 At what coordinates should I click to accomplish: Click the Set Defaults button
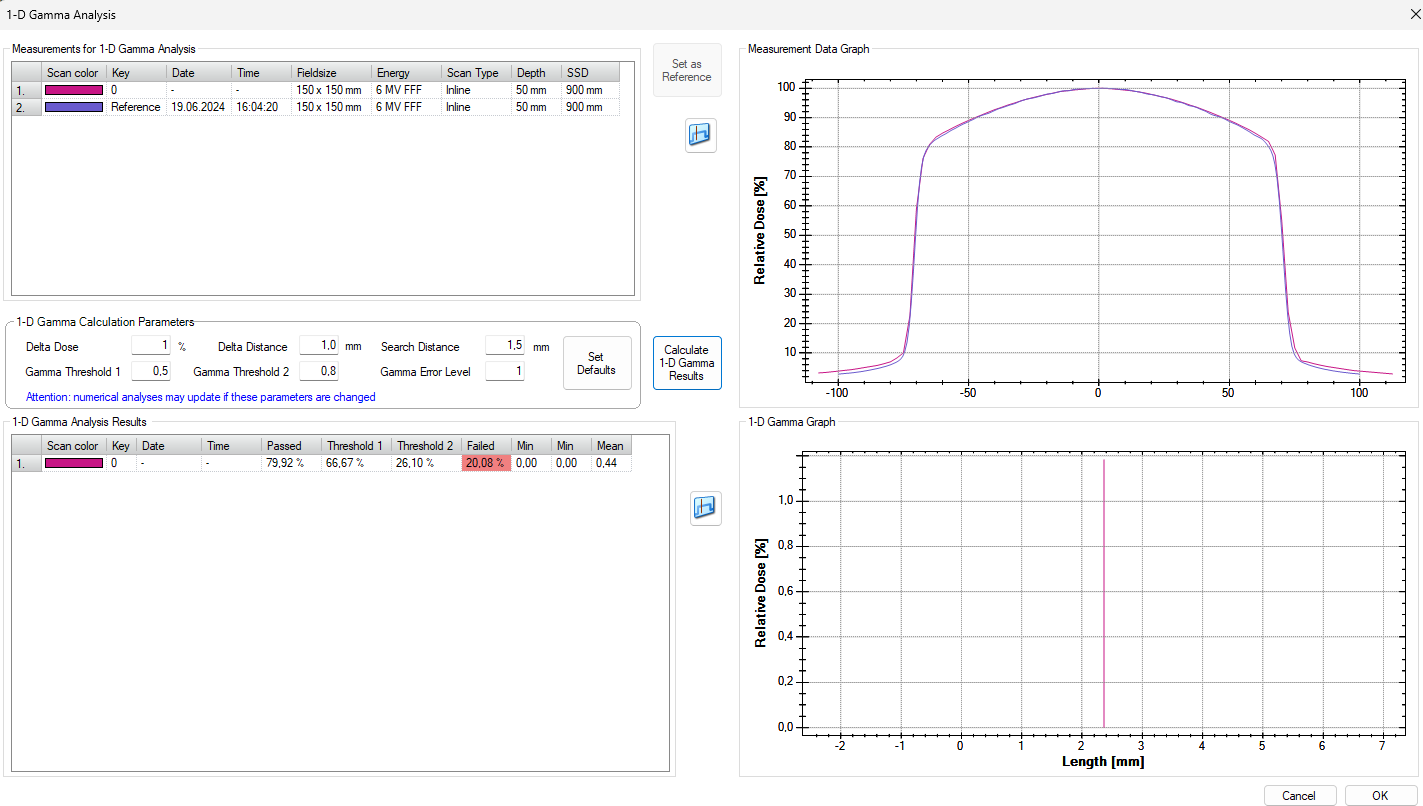[596, 363]
